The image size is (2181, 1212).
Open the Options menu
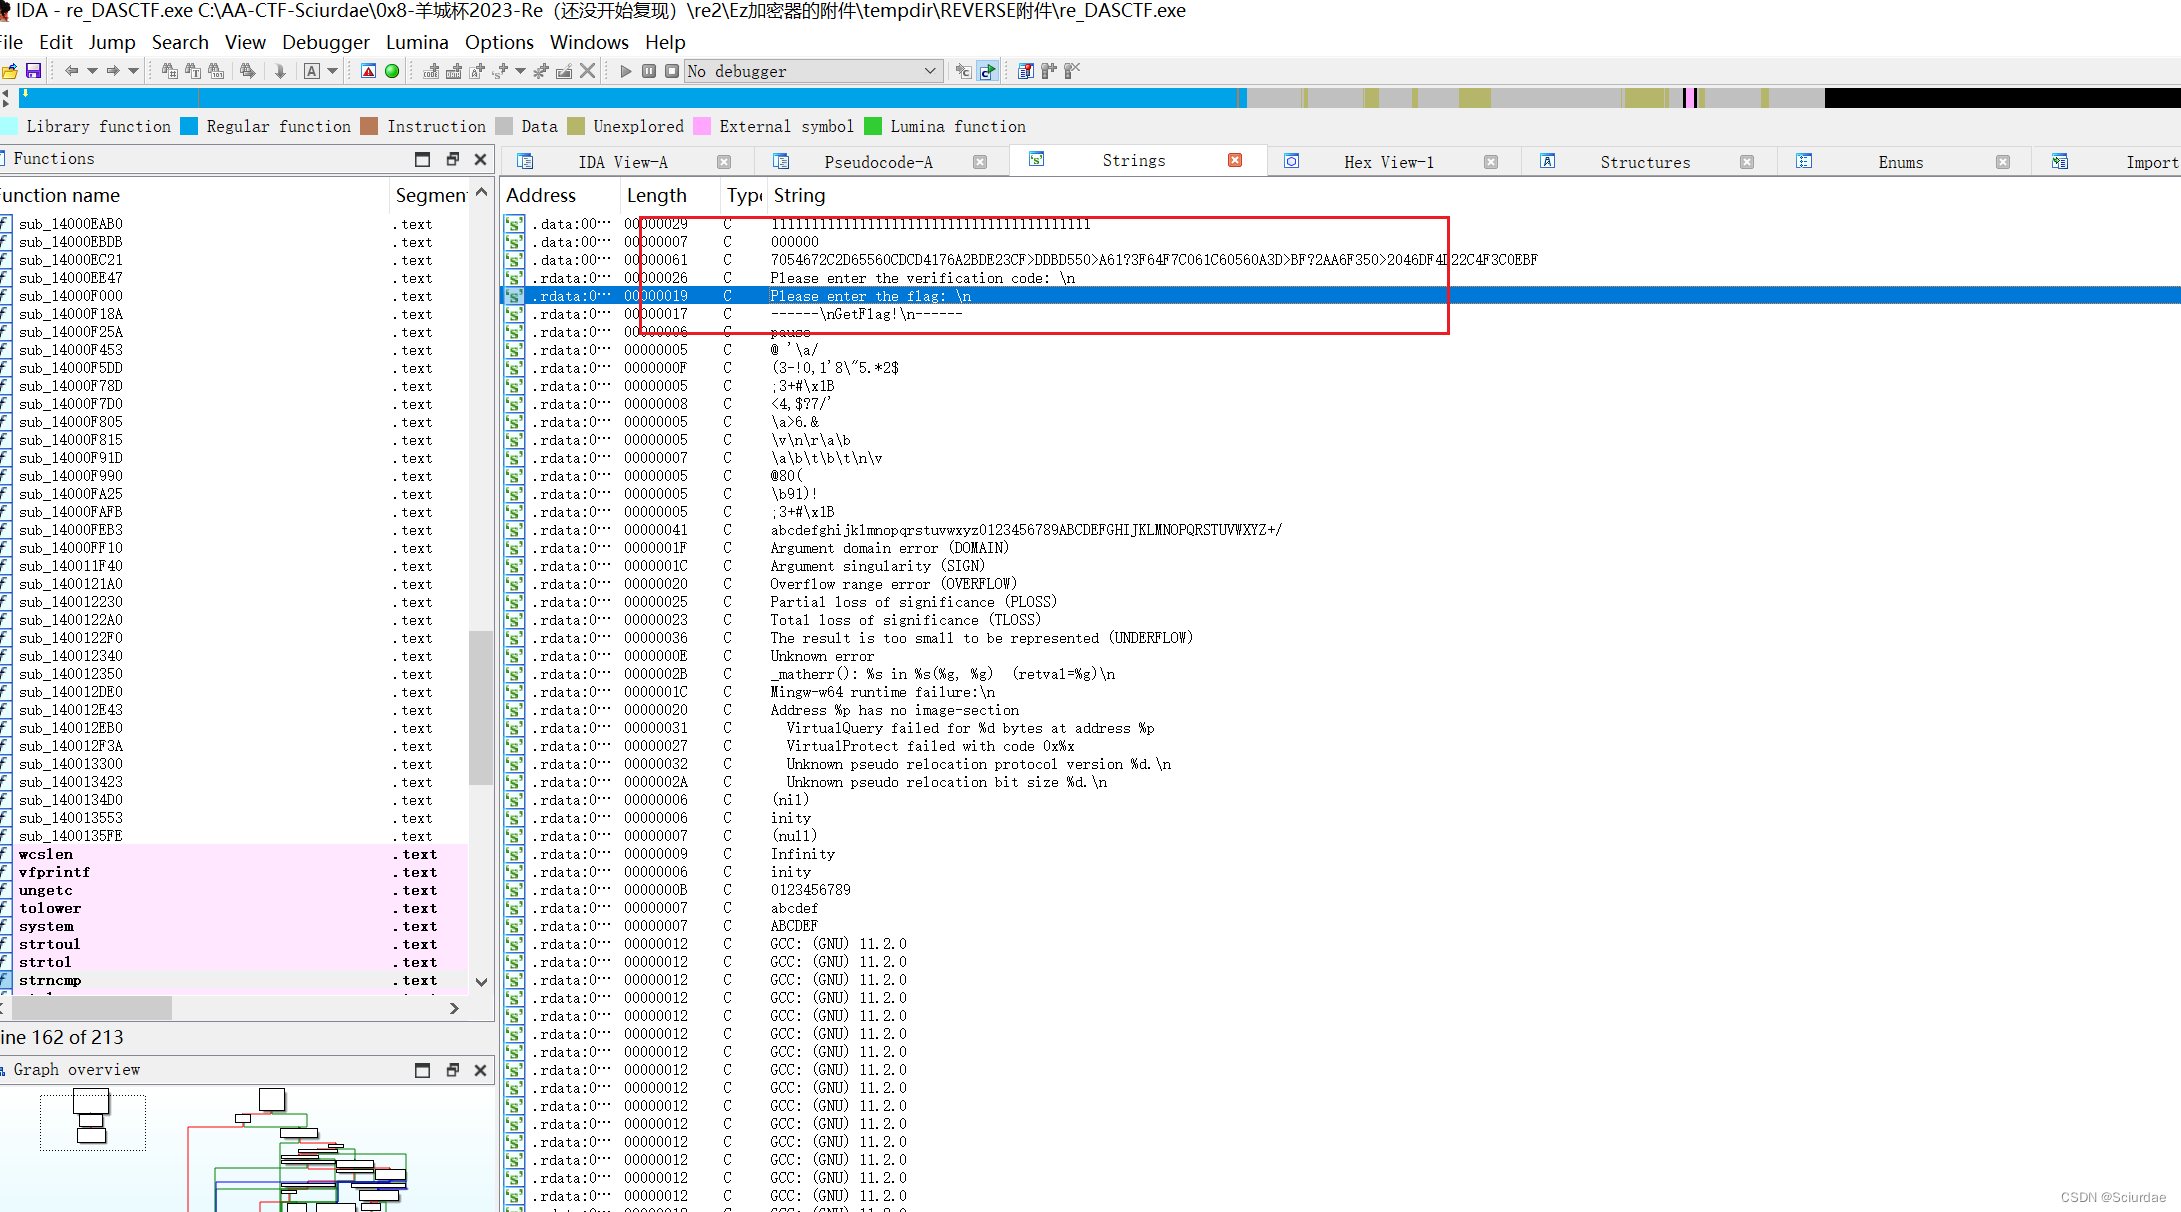tap(499, 42)
